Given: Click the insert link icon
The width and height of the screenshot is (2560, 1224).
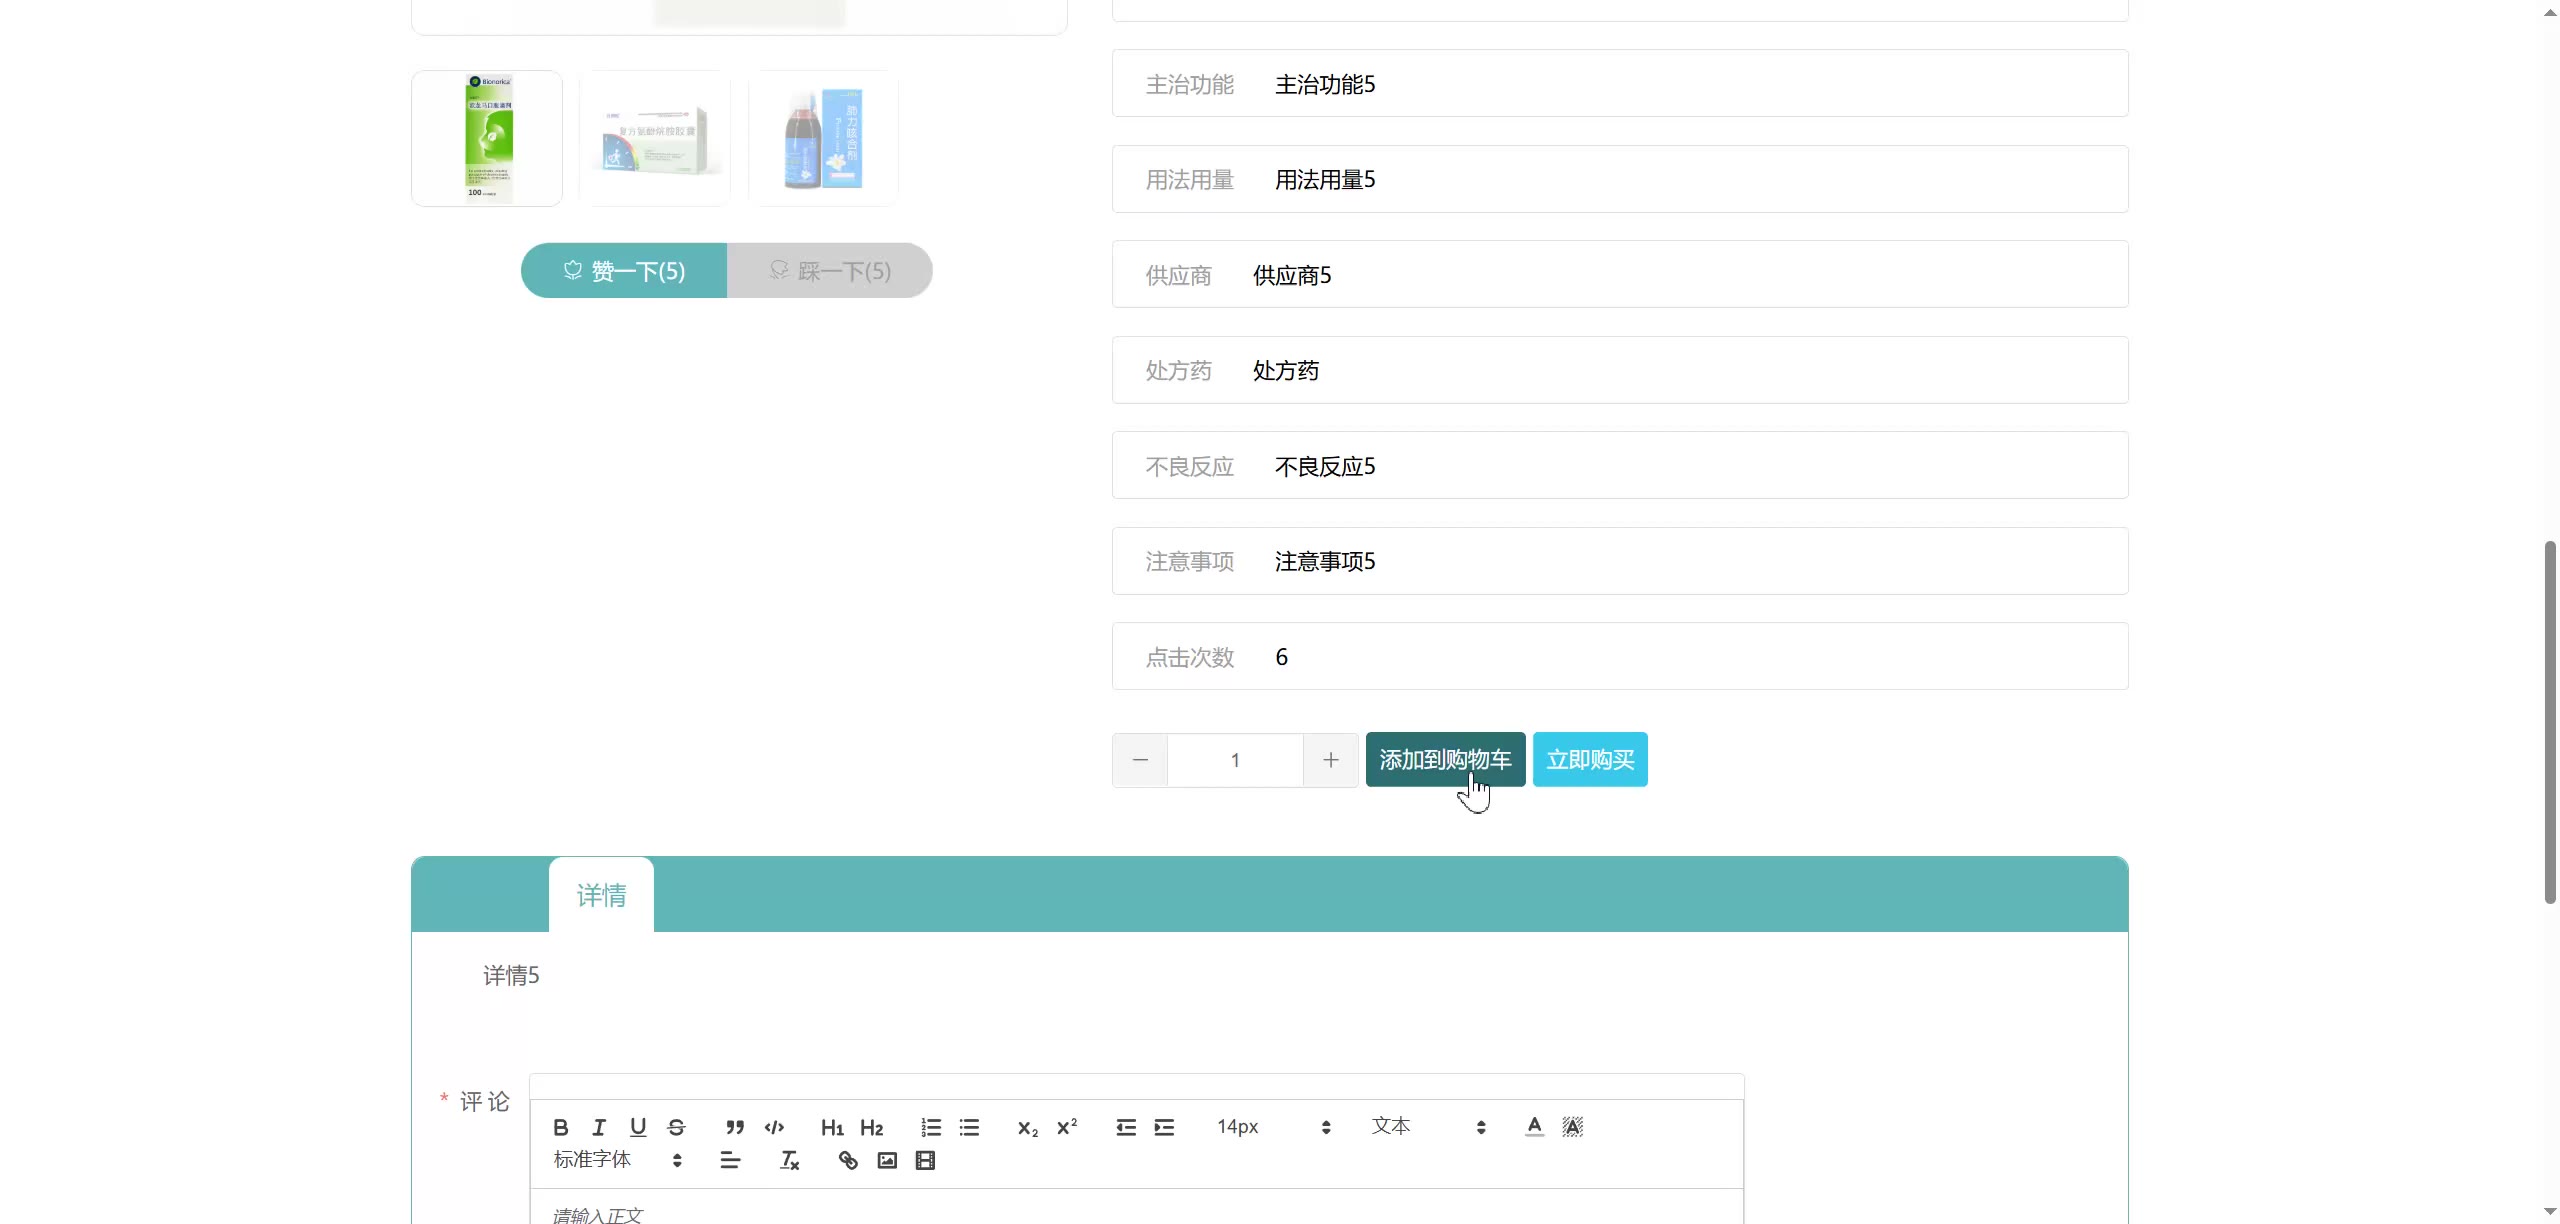Looking at the screenshot, I should click(848, 1160).
